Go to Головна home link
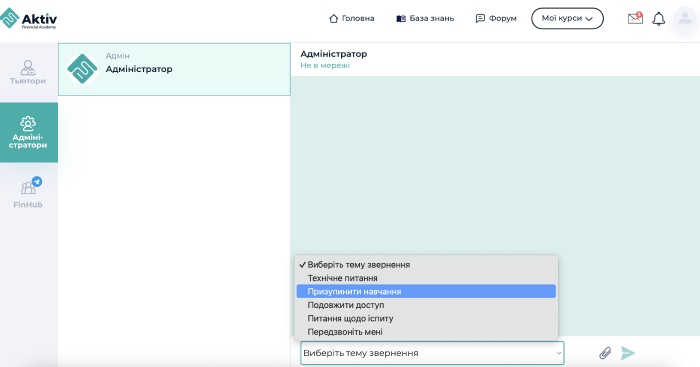Viewport: 700px width, 367px height. (x=352, y=18)
